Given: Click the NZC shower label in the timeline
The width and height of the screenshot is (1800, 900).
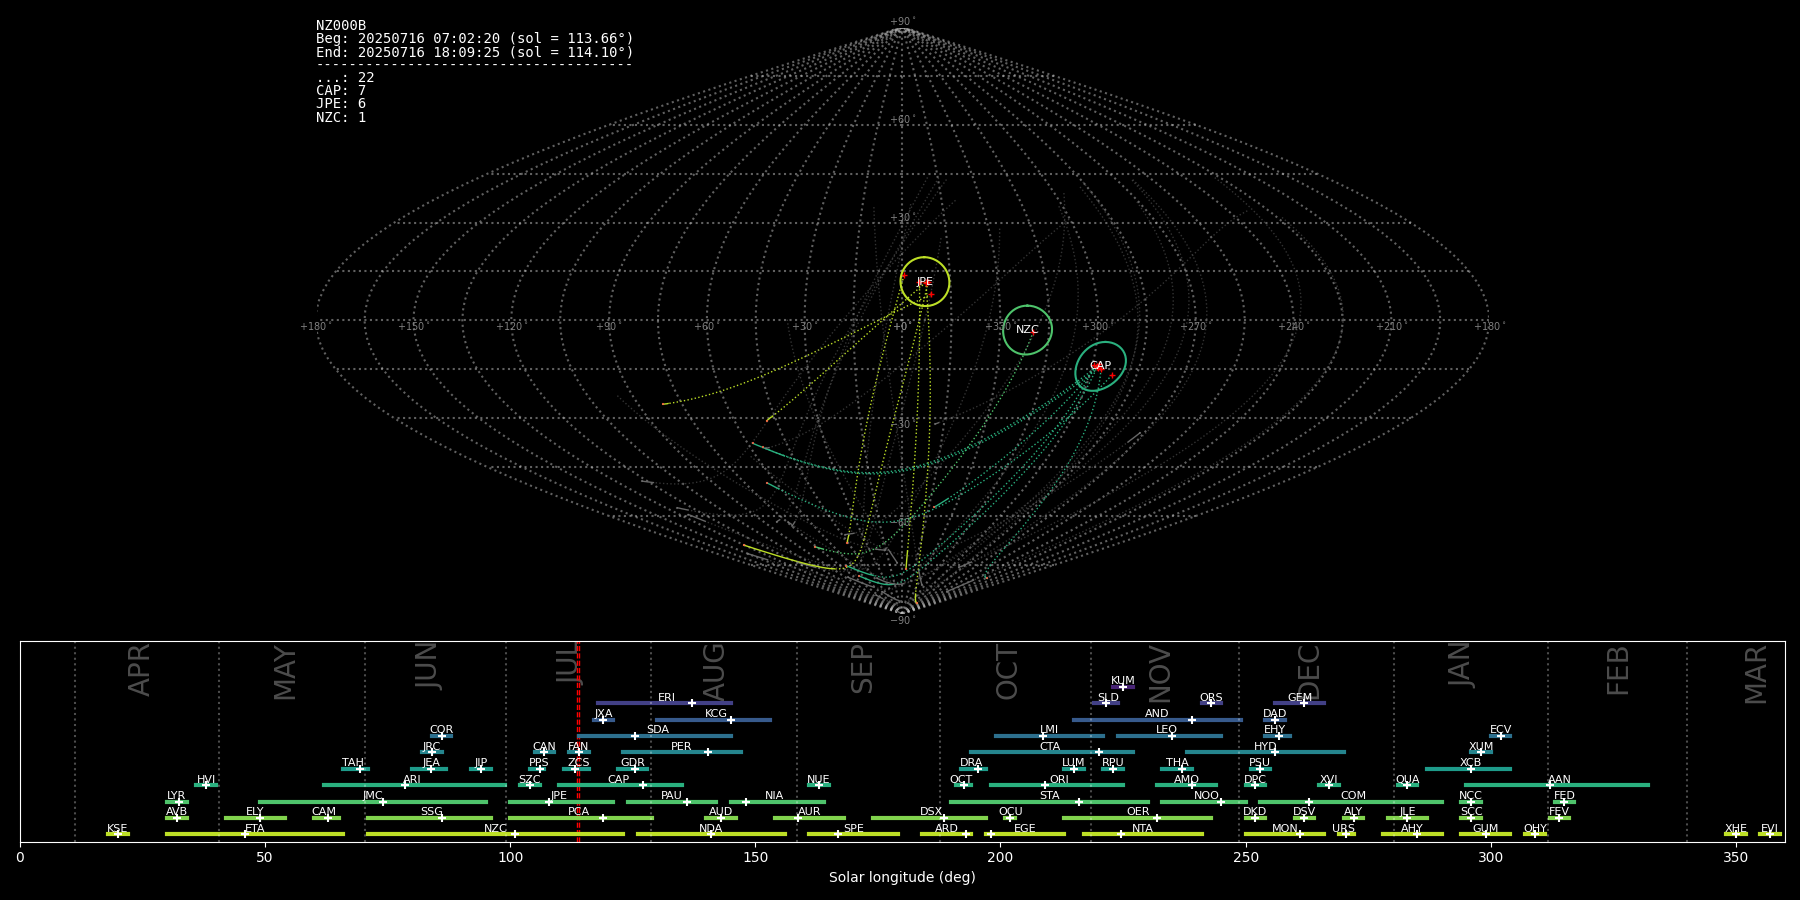Looking at the screenshot, I should pyautogui.click(x=495, y=828).
